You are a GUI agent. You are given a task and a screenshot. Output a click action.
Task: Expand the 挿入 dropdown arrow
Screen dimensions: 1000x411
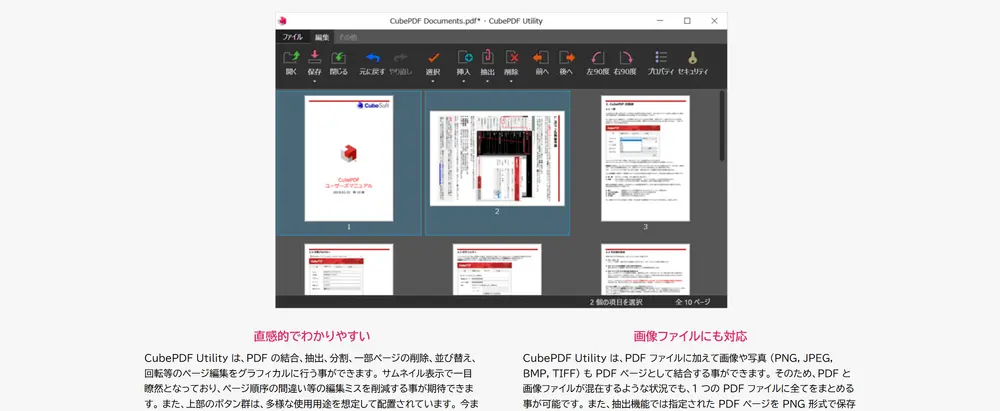[x=464, y=81]
